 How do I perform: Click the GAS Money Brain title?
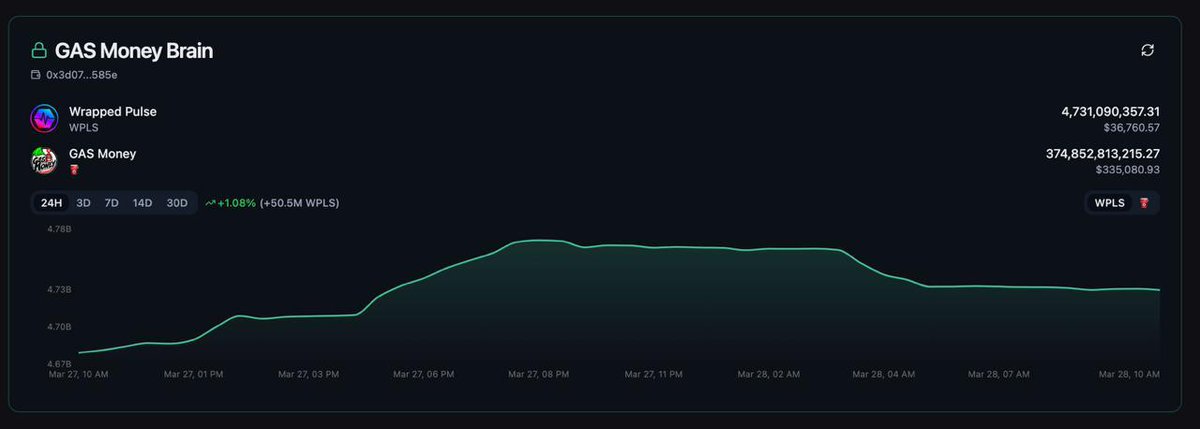click(x=134, y=50)
